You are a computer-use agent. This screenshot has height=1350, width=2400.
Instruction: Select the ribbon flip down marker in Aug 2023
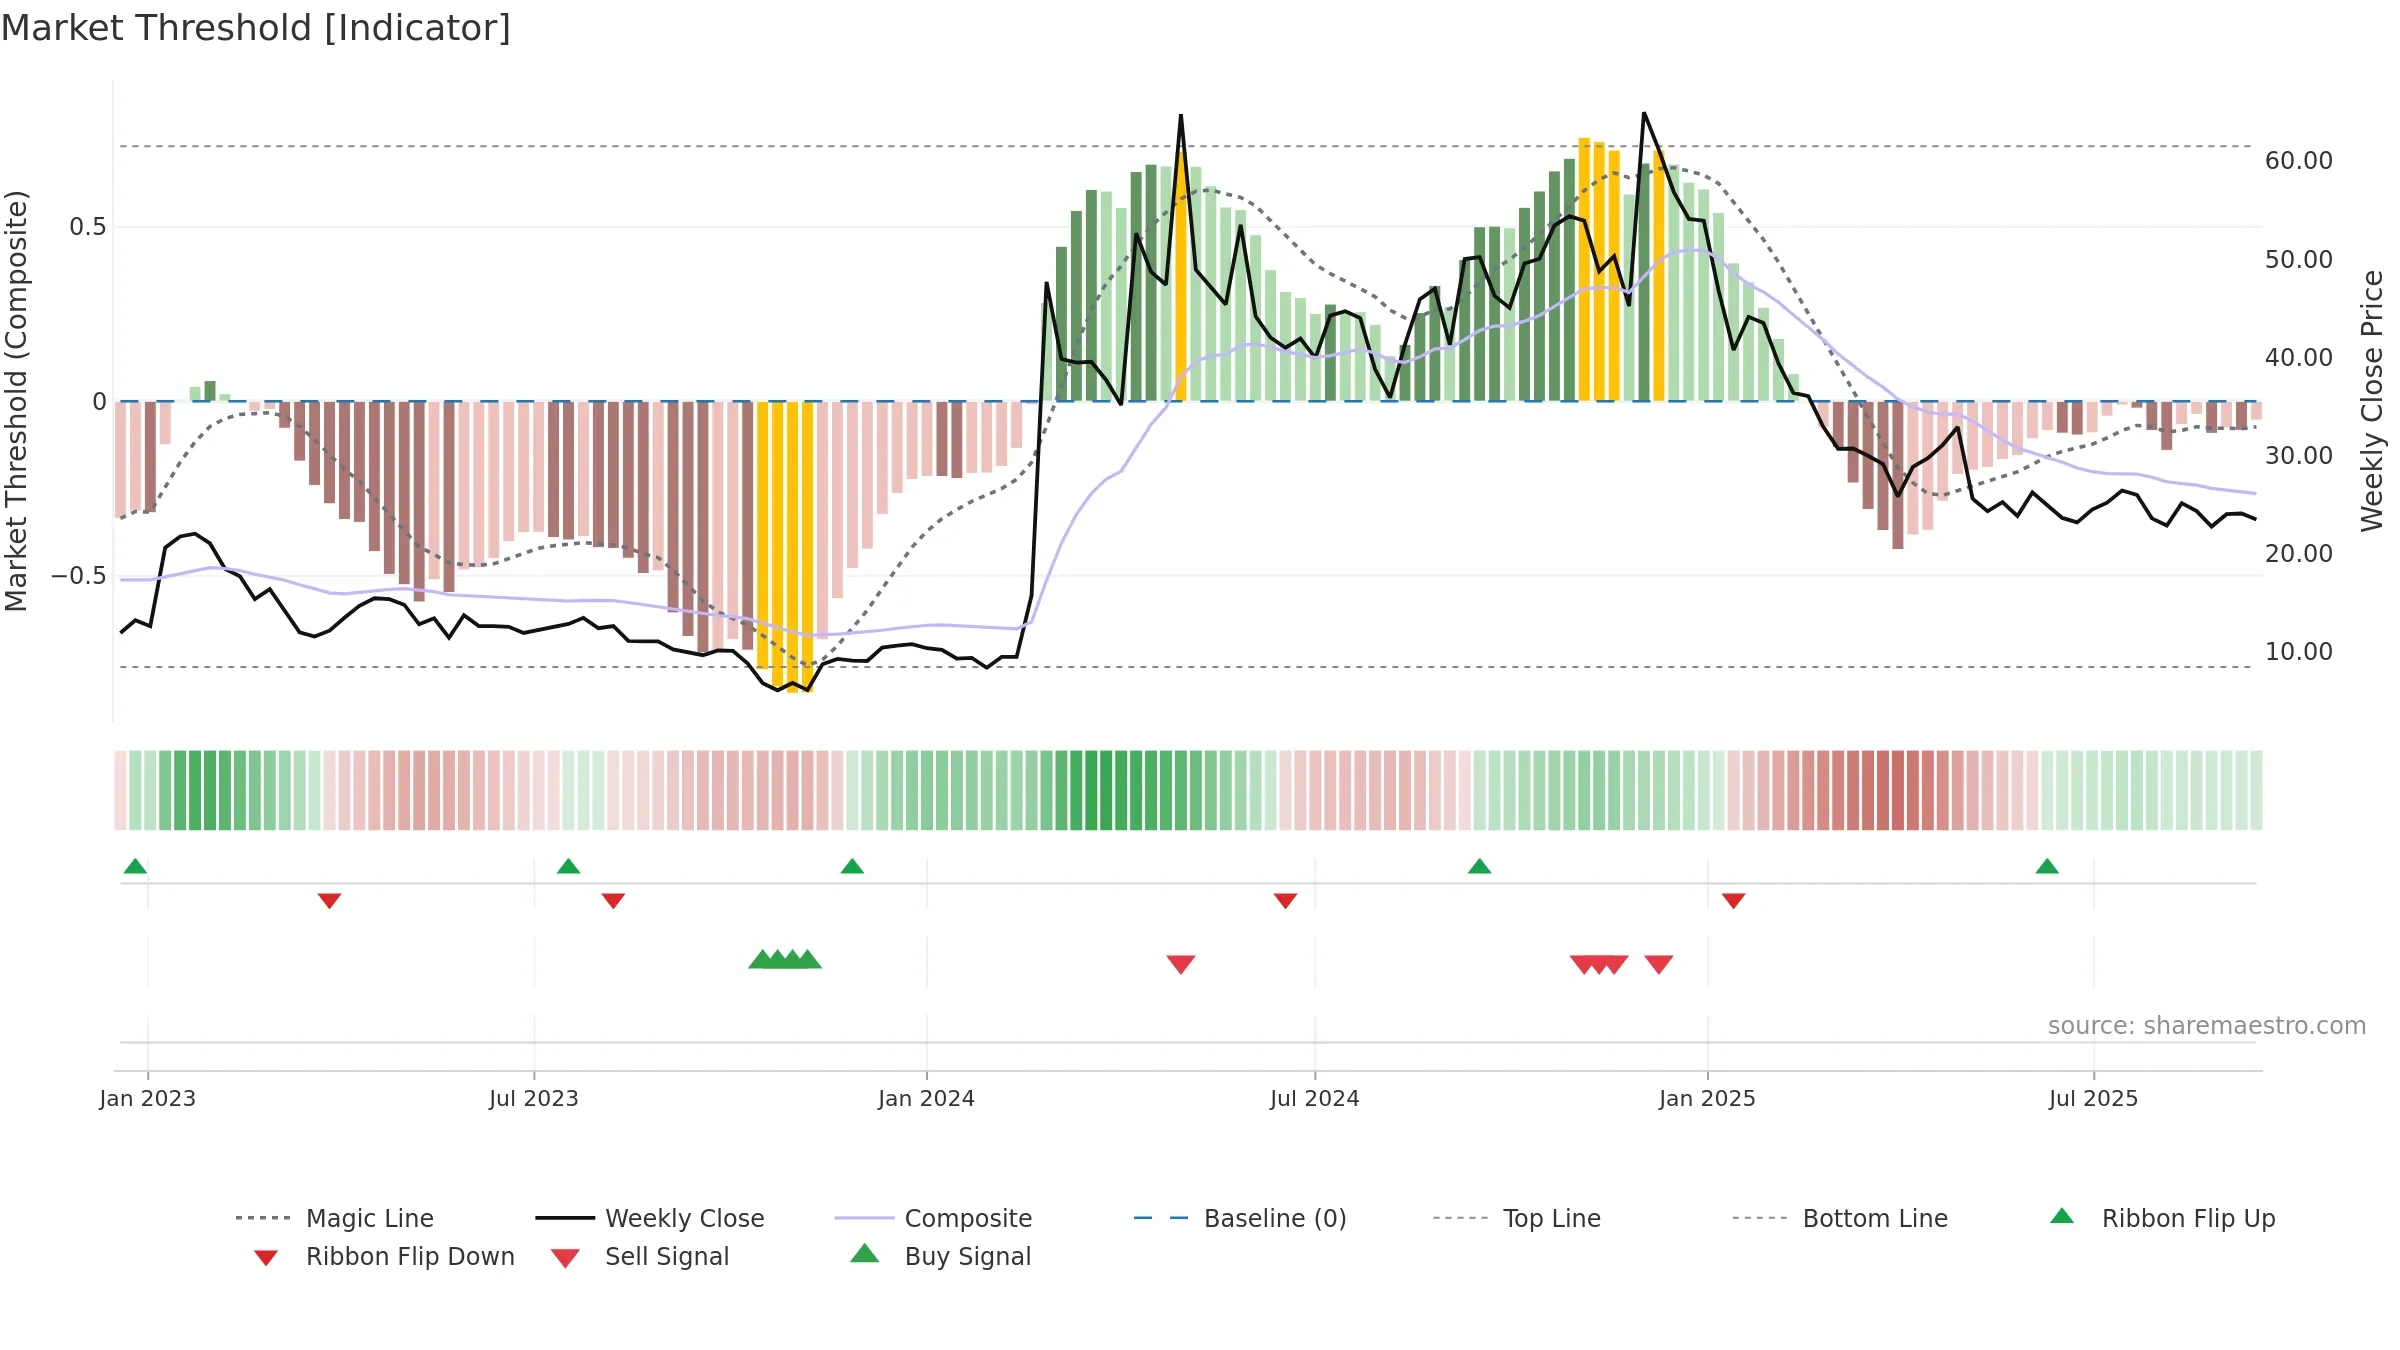pos(613,901)
